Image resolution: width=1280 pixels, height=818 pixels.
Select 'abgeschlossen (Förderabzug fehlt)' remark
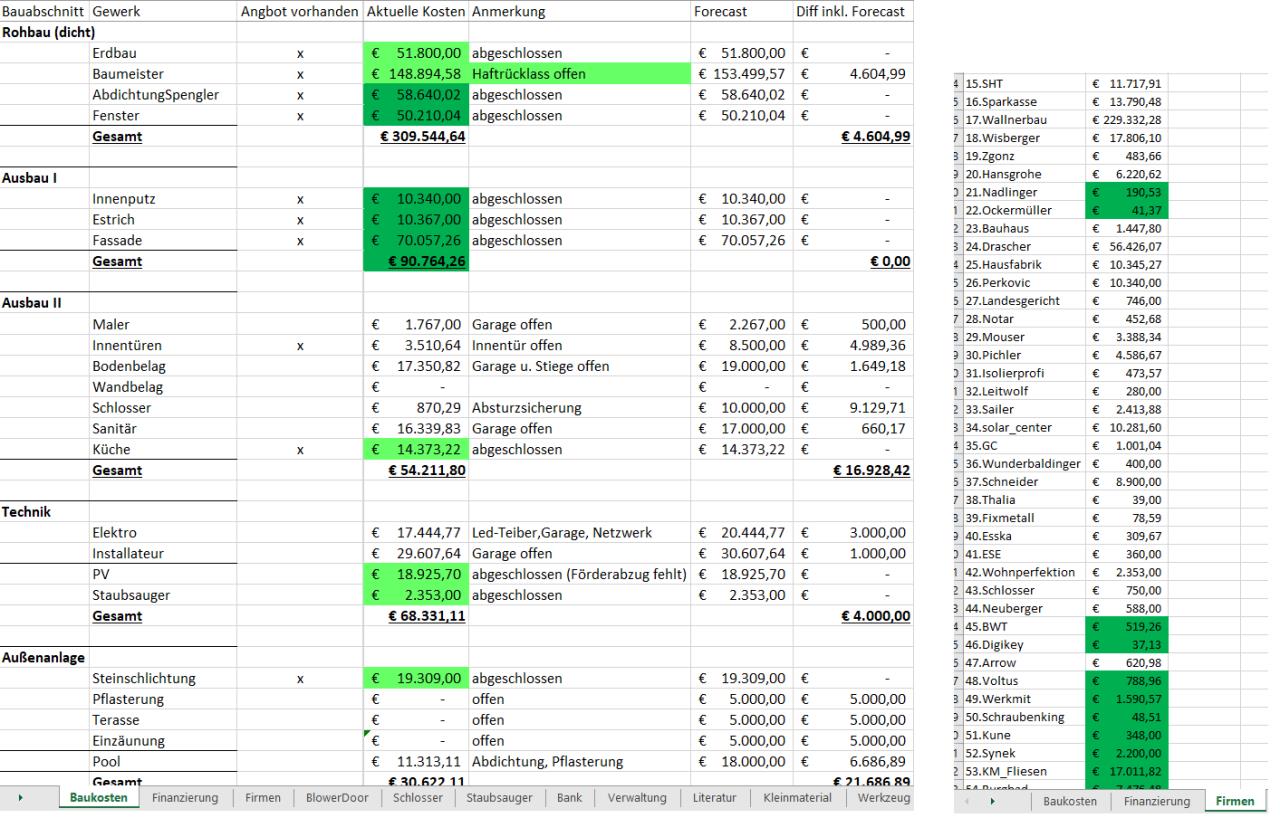(x=579, y=577)
